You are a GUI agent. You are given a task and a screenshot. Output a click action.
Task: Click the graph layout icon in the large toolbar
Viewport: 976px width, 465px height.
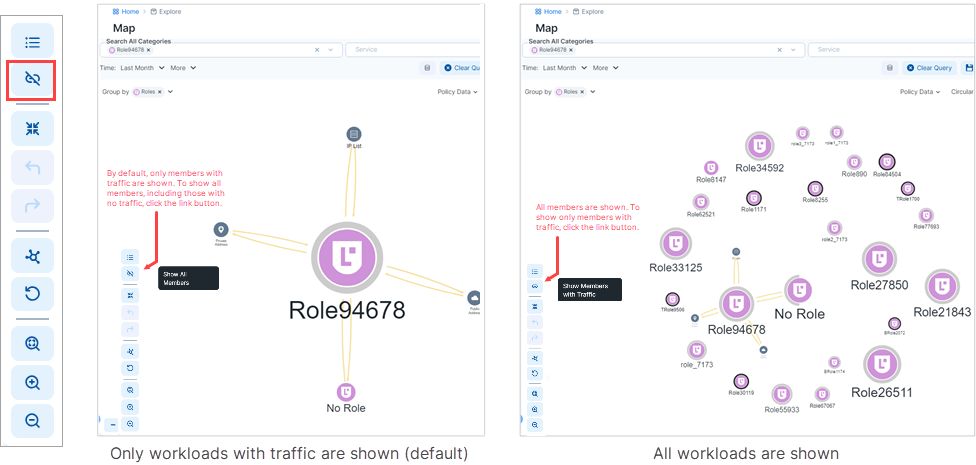(x=32, y=257)
